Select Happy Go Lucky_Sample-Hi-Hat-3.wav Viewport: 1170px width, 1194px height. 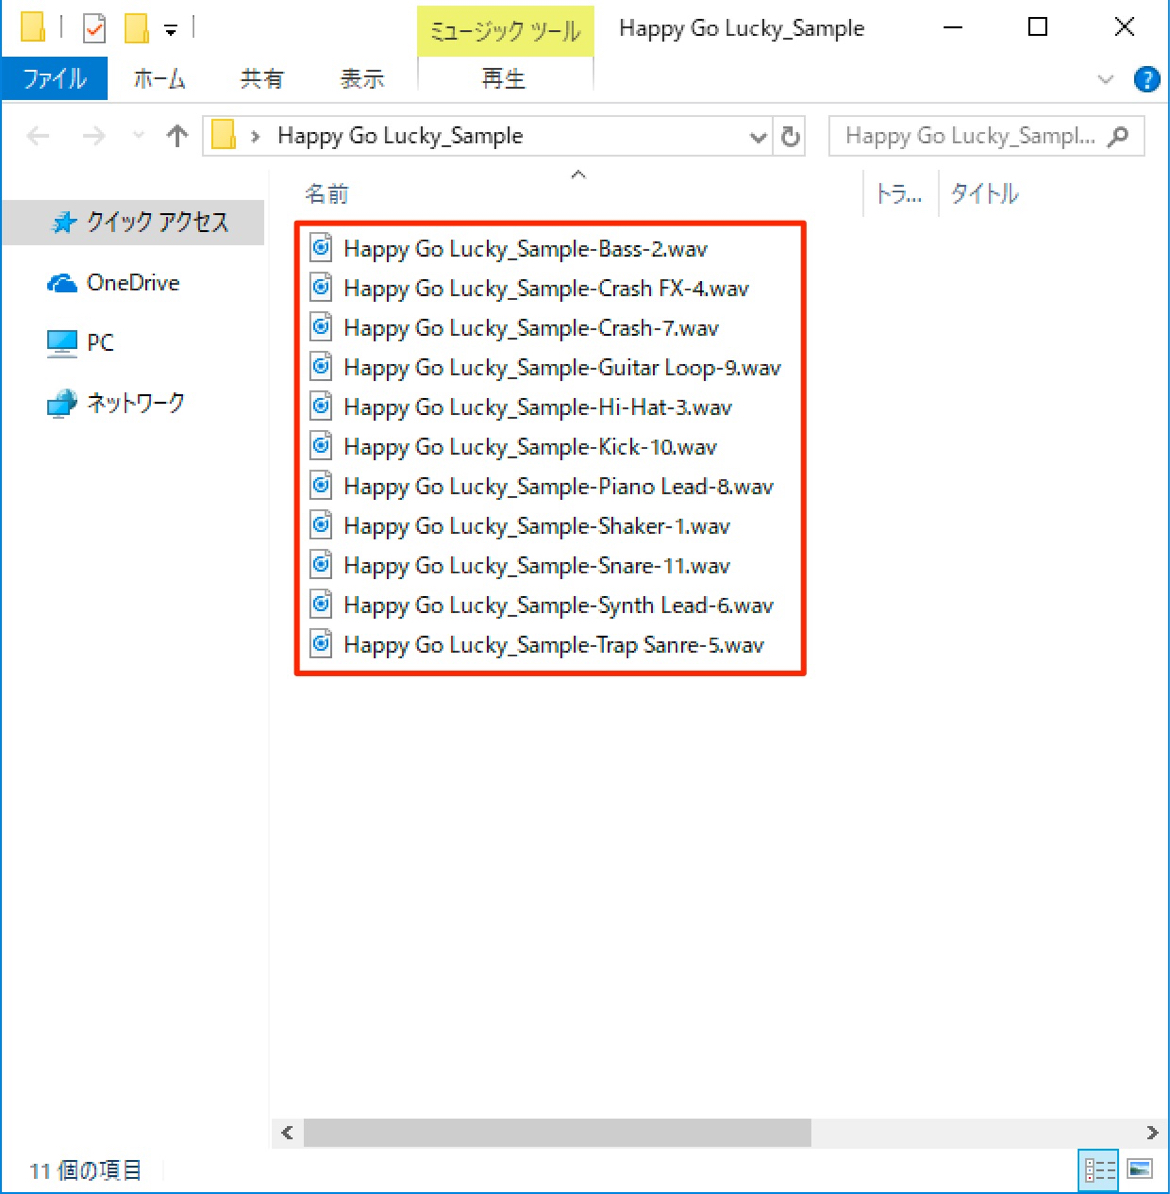click(x=538, y=407)
